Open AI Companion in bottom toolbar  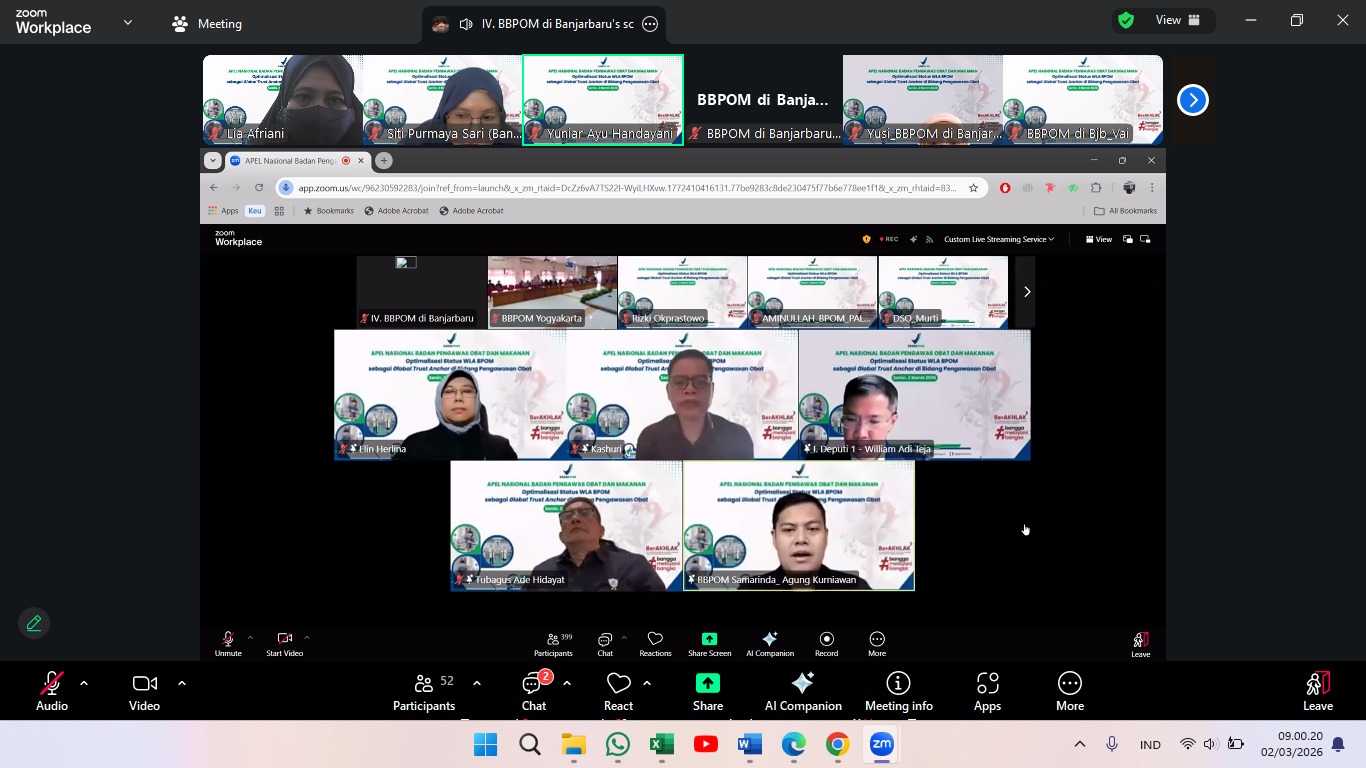(x=803, y=692)
